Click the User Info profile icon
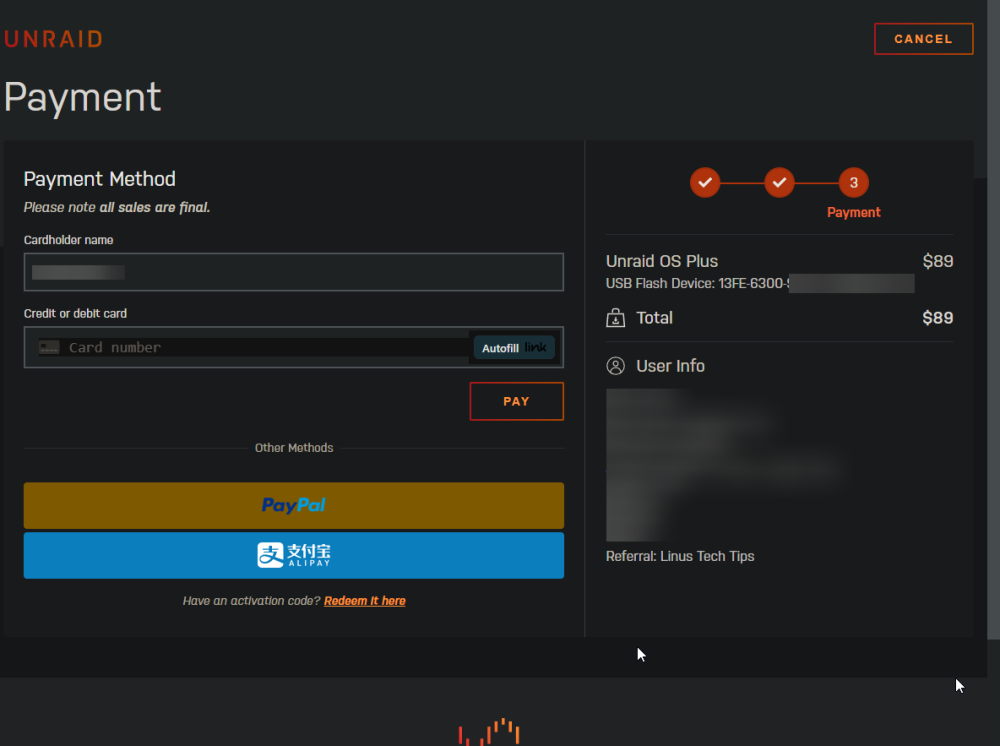 615,366
